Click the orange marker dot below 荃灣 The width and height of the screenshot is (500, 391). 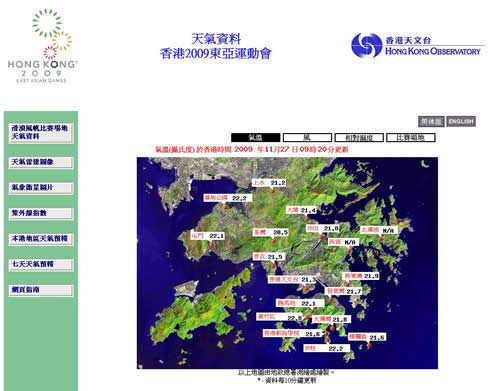274,241
